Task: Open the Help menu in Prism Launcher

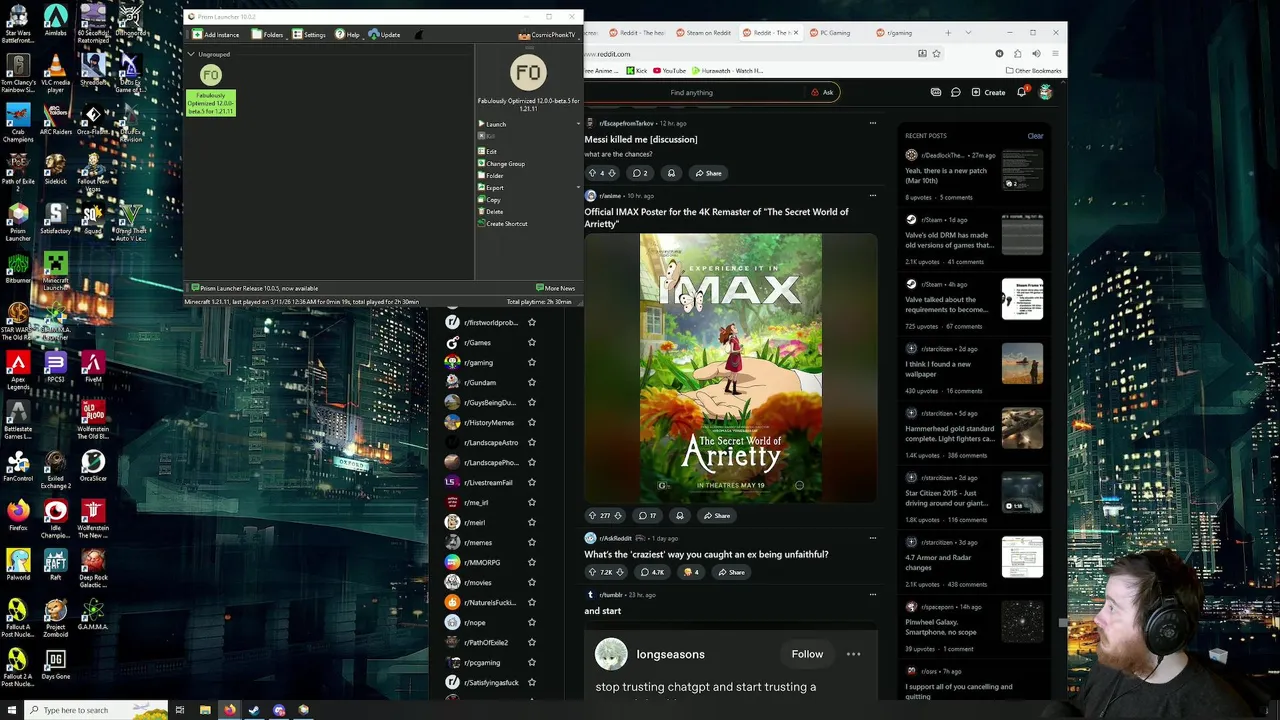Action: 347,35
